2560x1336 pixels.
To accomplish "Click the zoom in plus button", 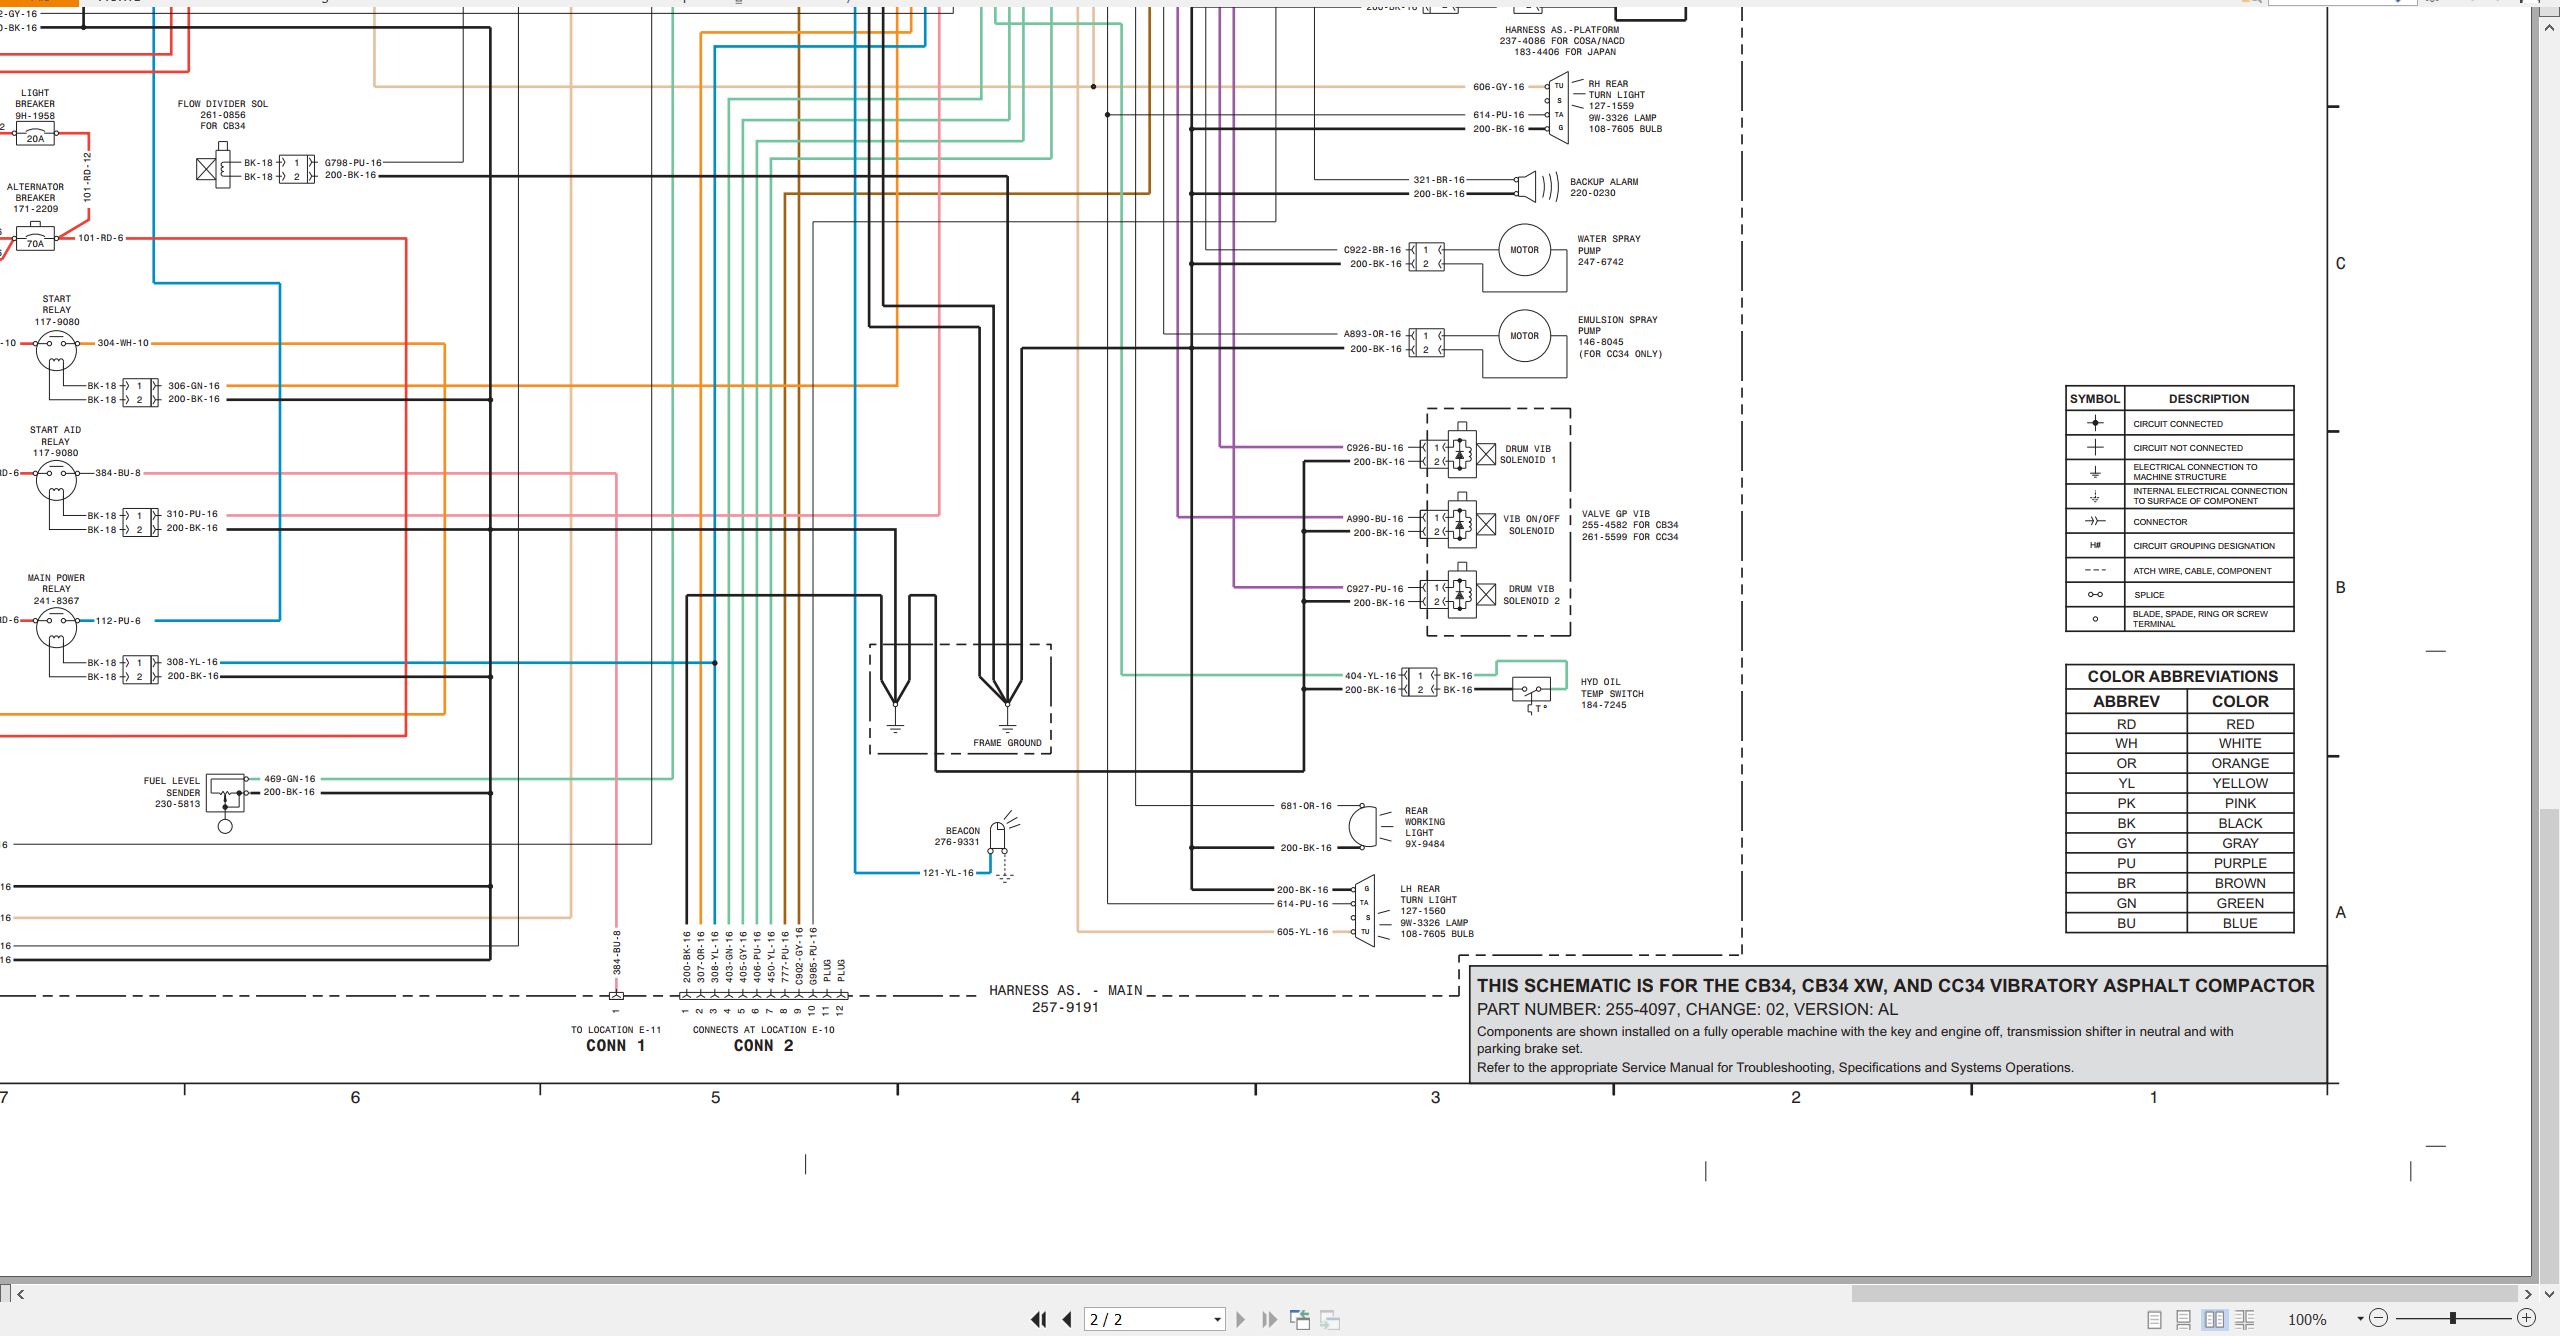I will click(2526, 1318).
